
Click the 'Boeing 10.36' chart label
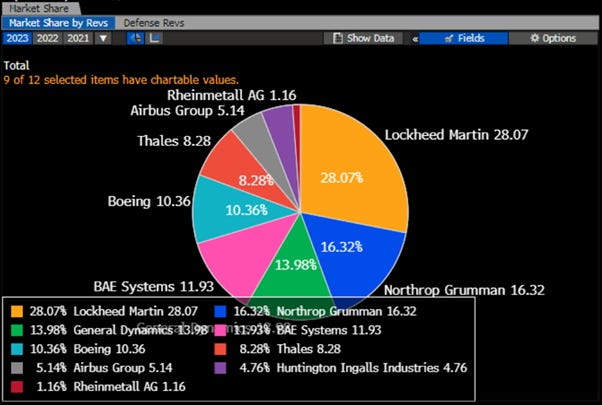149,201
